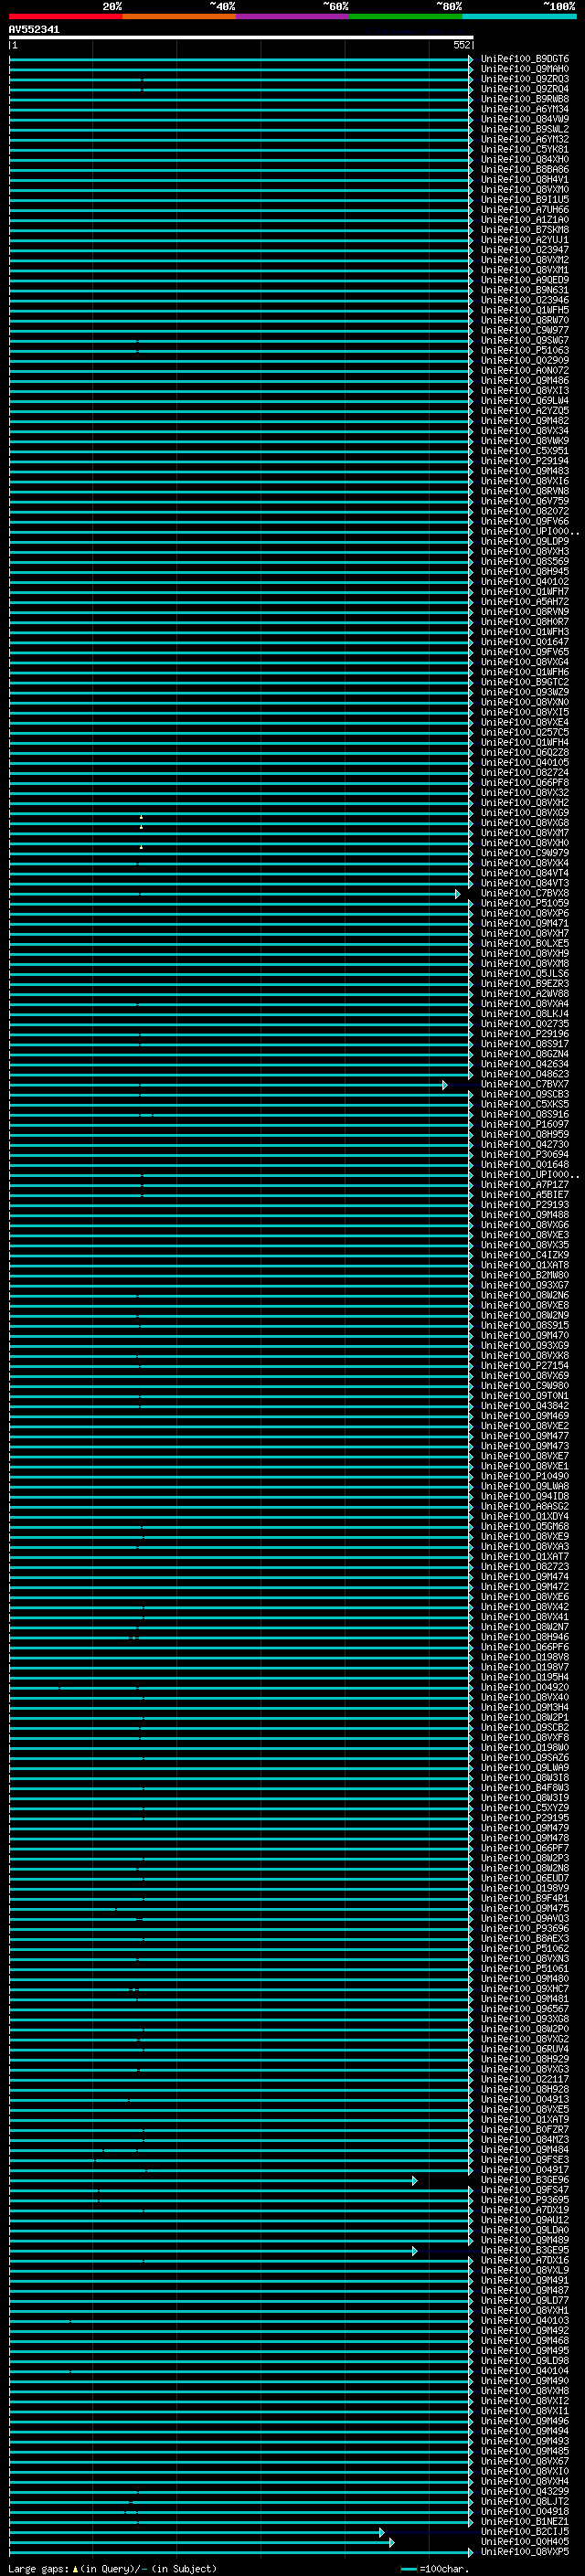585x2576 pixels.
Task: Open hit UniRef100_Q9ZRQ3
Action: pyautogui.click(x=525, y=79)
